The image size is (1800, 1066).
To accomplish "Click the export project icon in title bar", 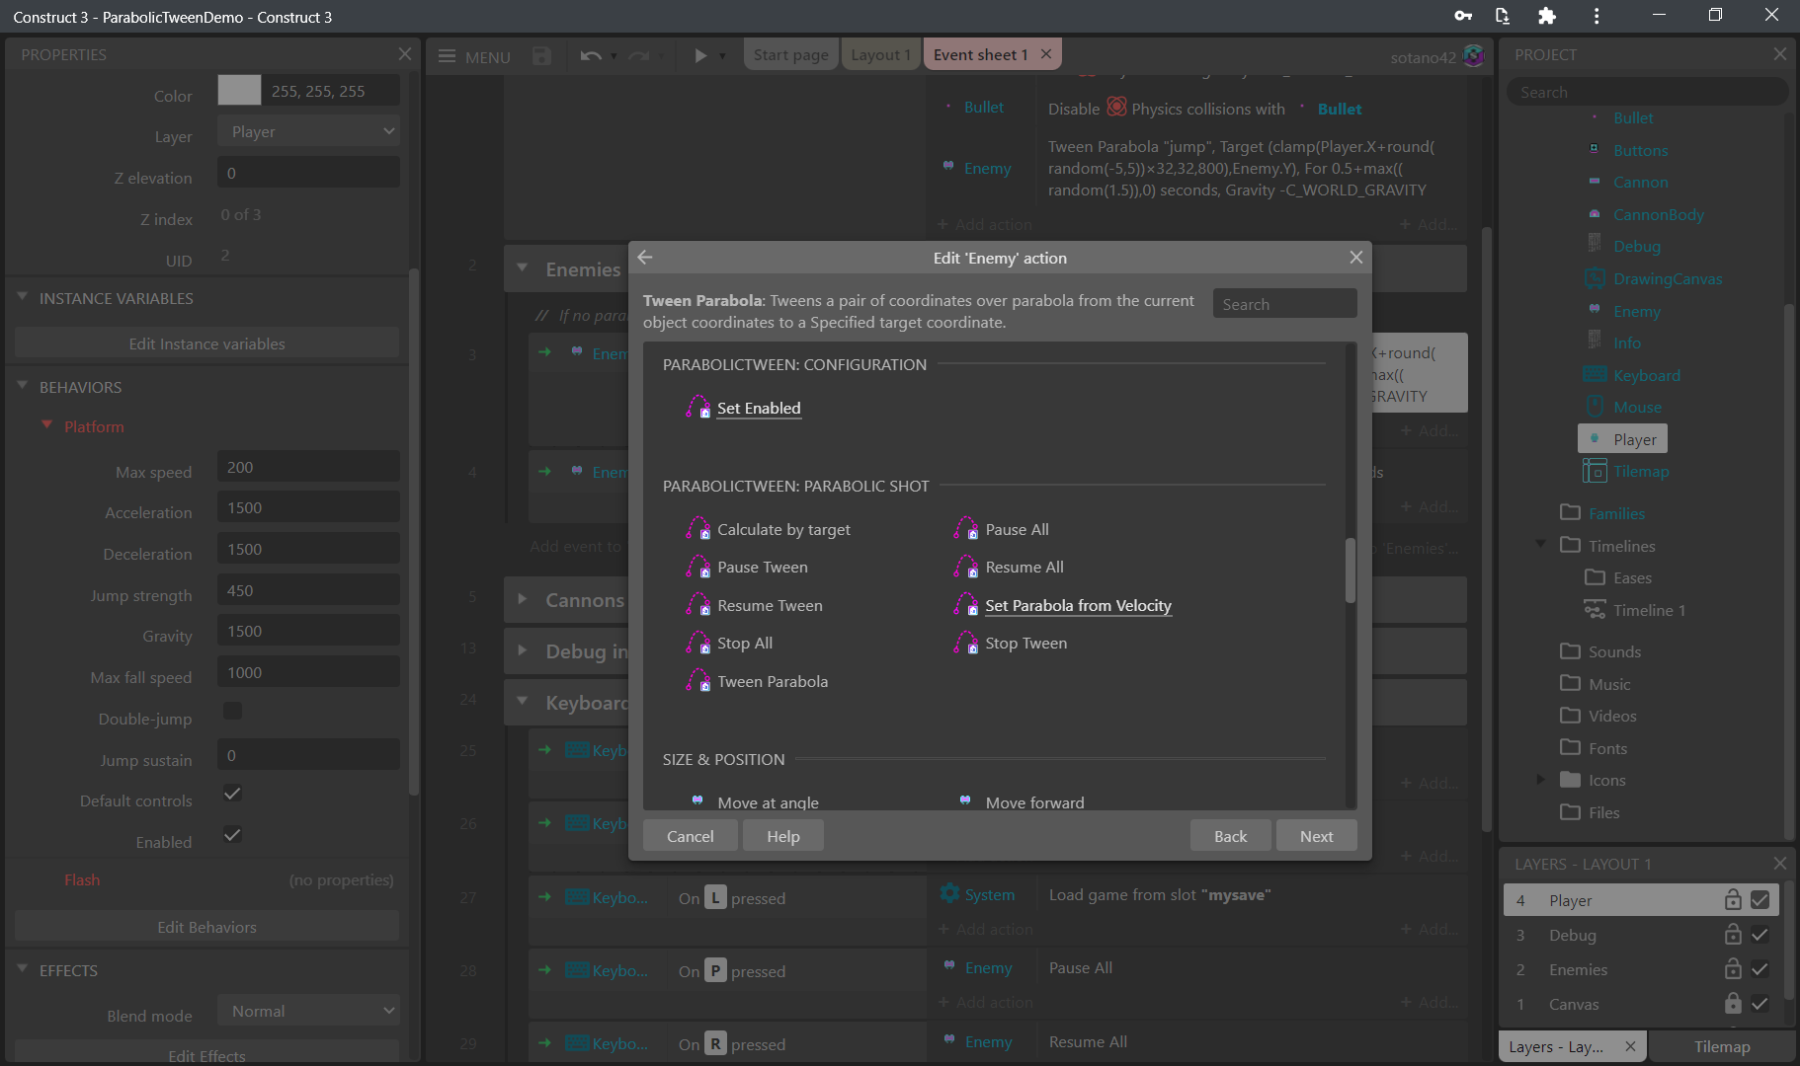I will pyautogui.click(x=1502, y=16).
